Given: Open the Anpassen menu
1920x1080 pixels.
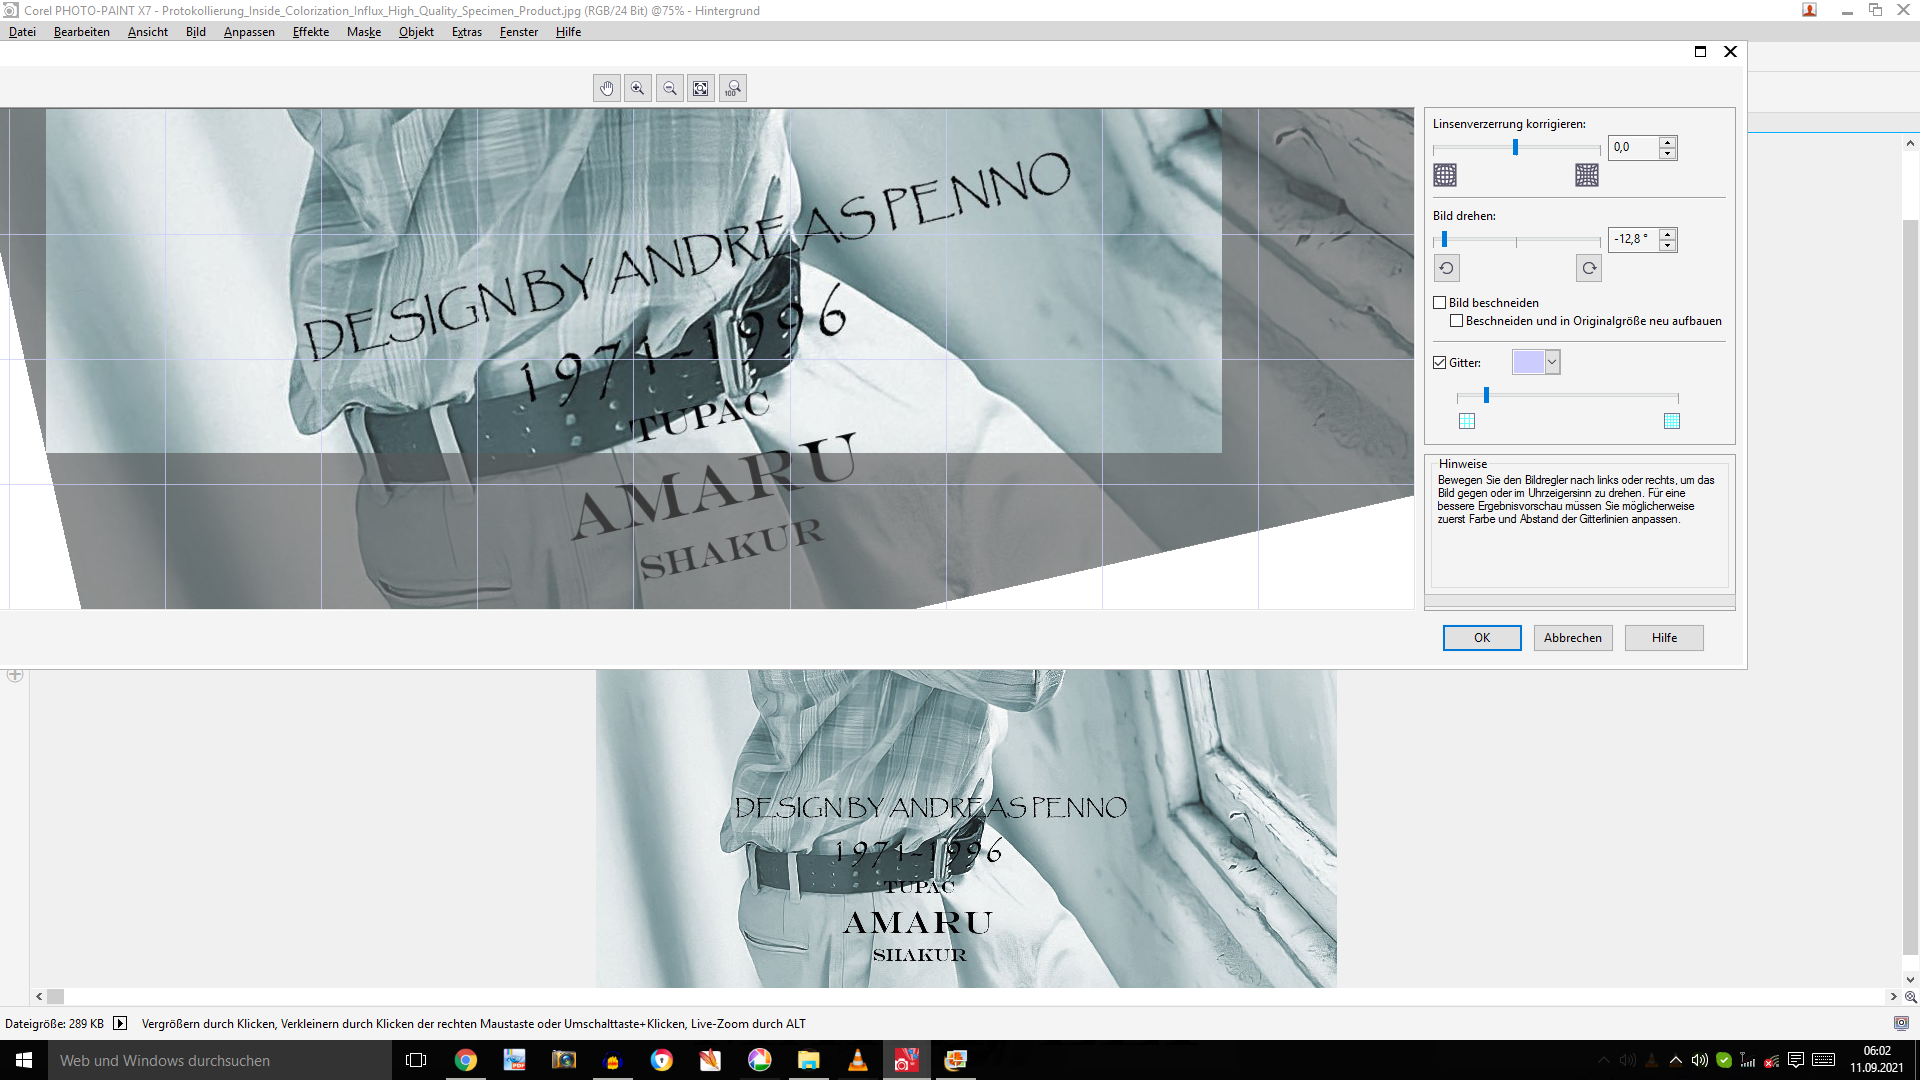Looking at the screenshot, I should 249,32.
